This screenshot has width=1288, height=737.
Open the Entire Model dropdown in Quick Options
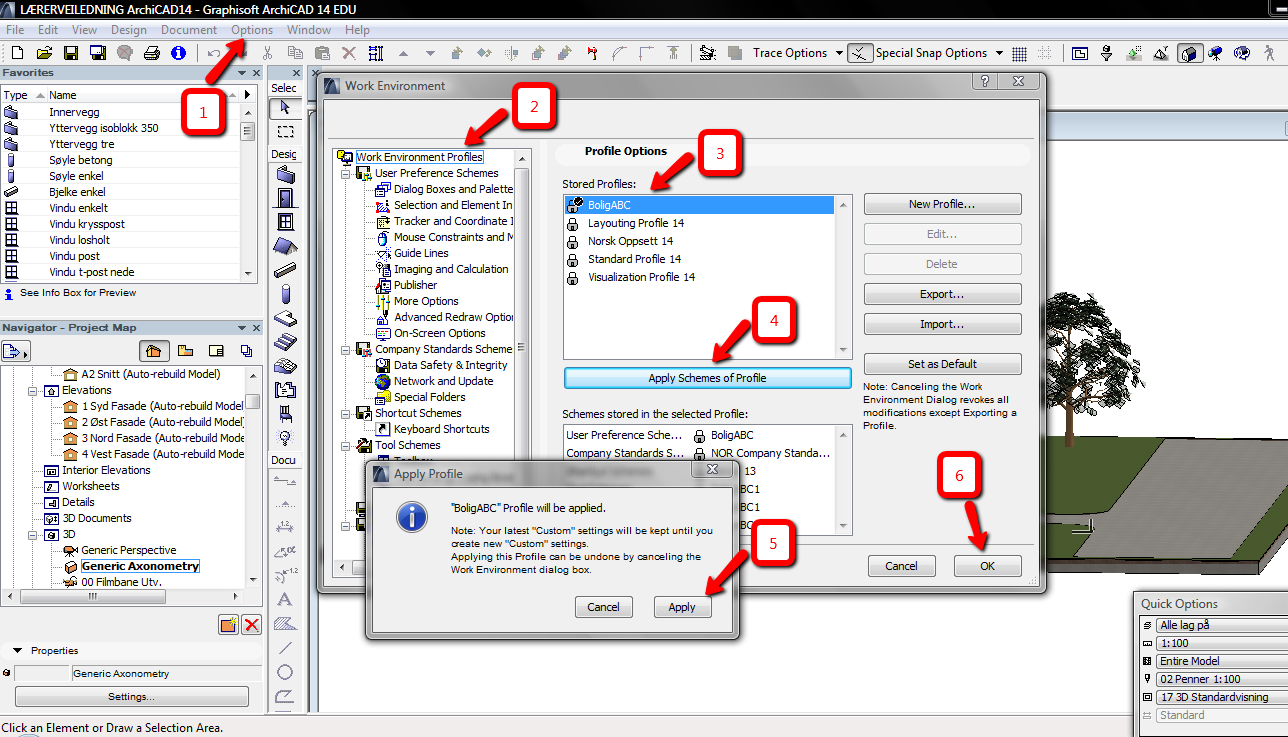(1222, 661)
